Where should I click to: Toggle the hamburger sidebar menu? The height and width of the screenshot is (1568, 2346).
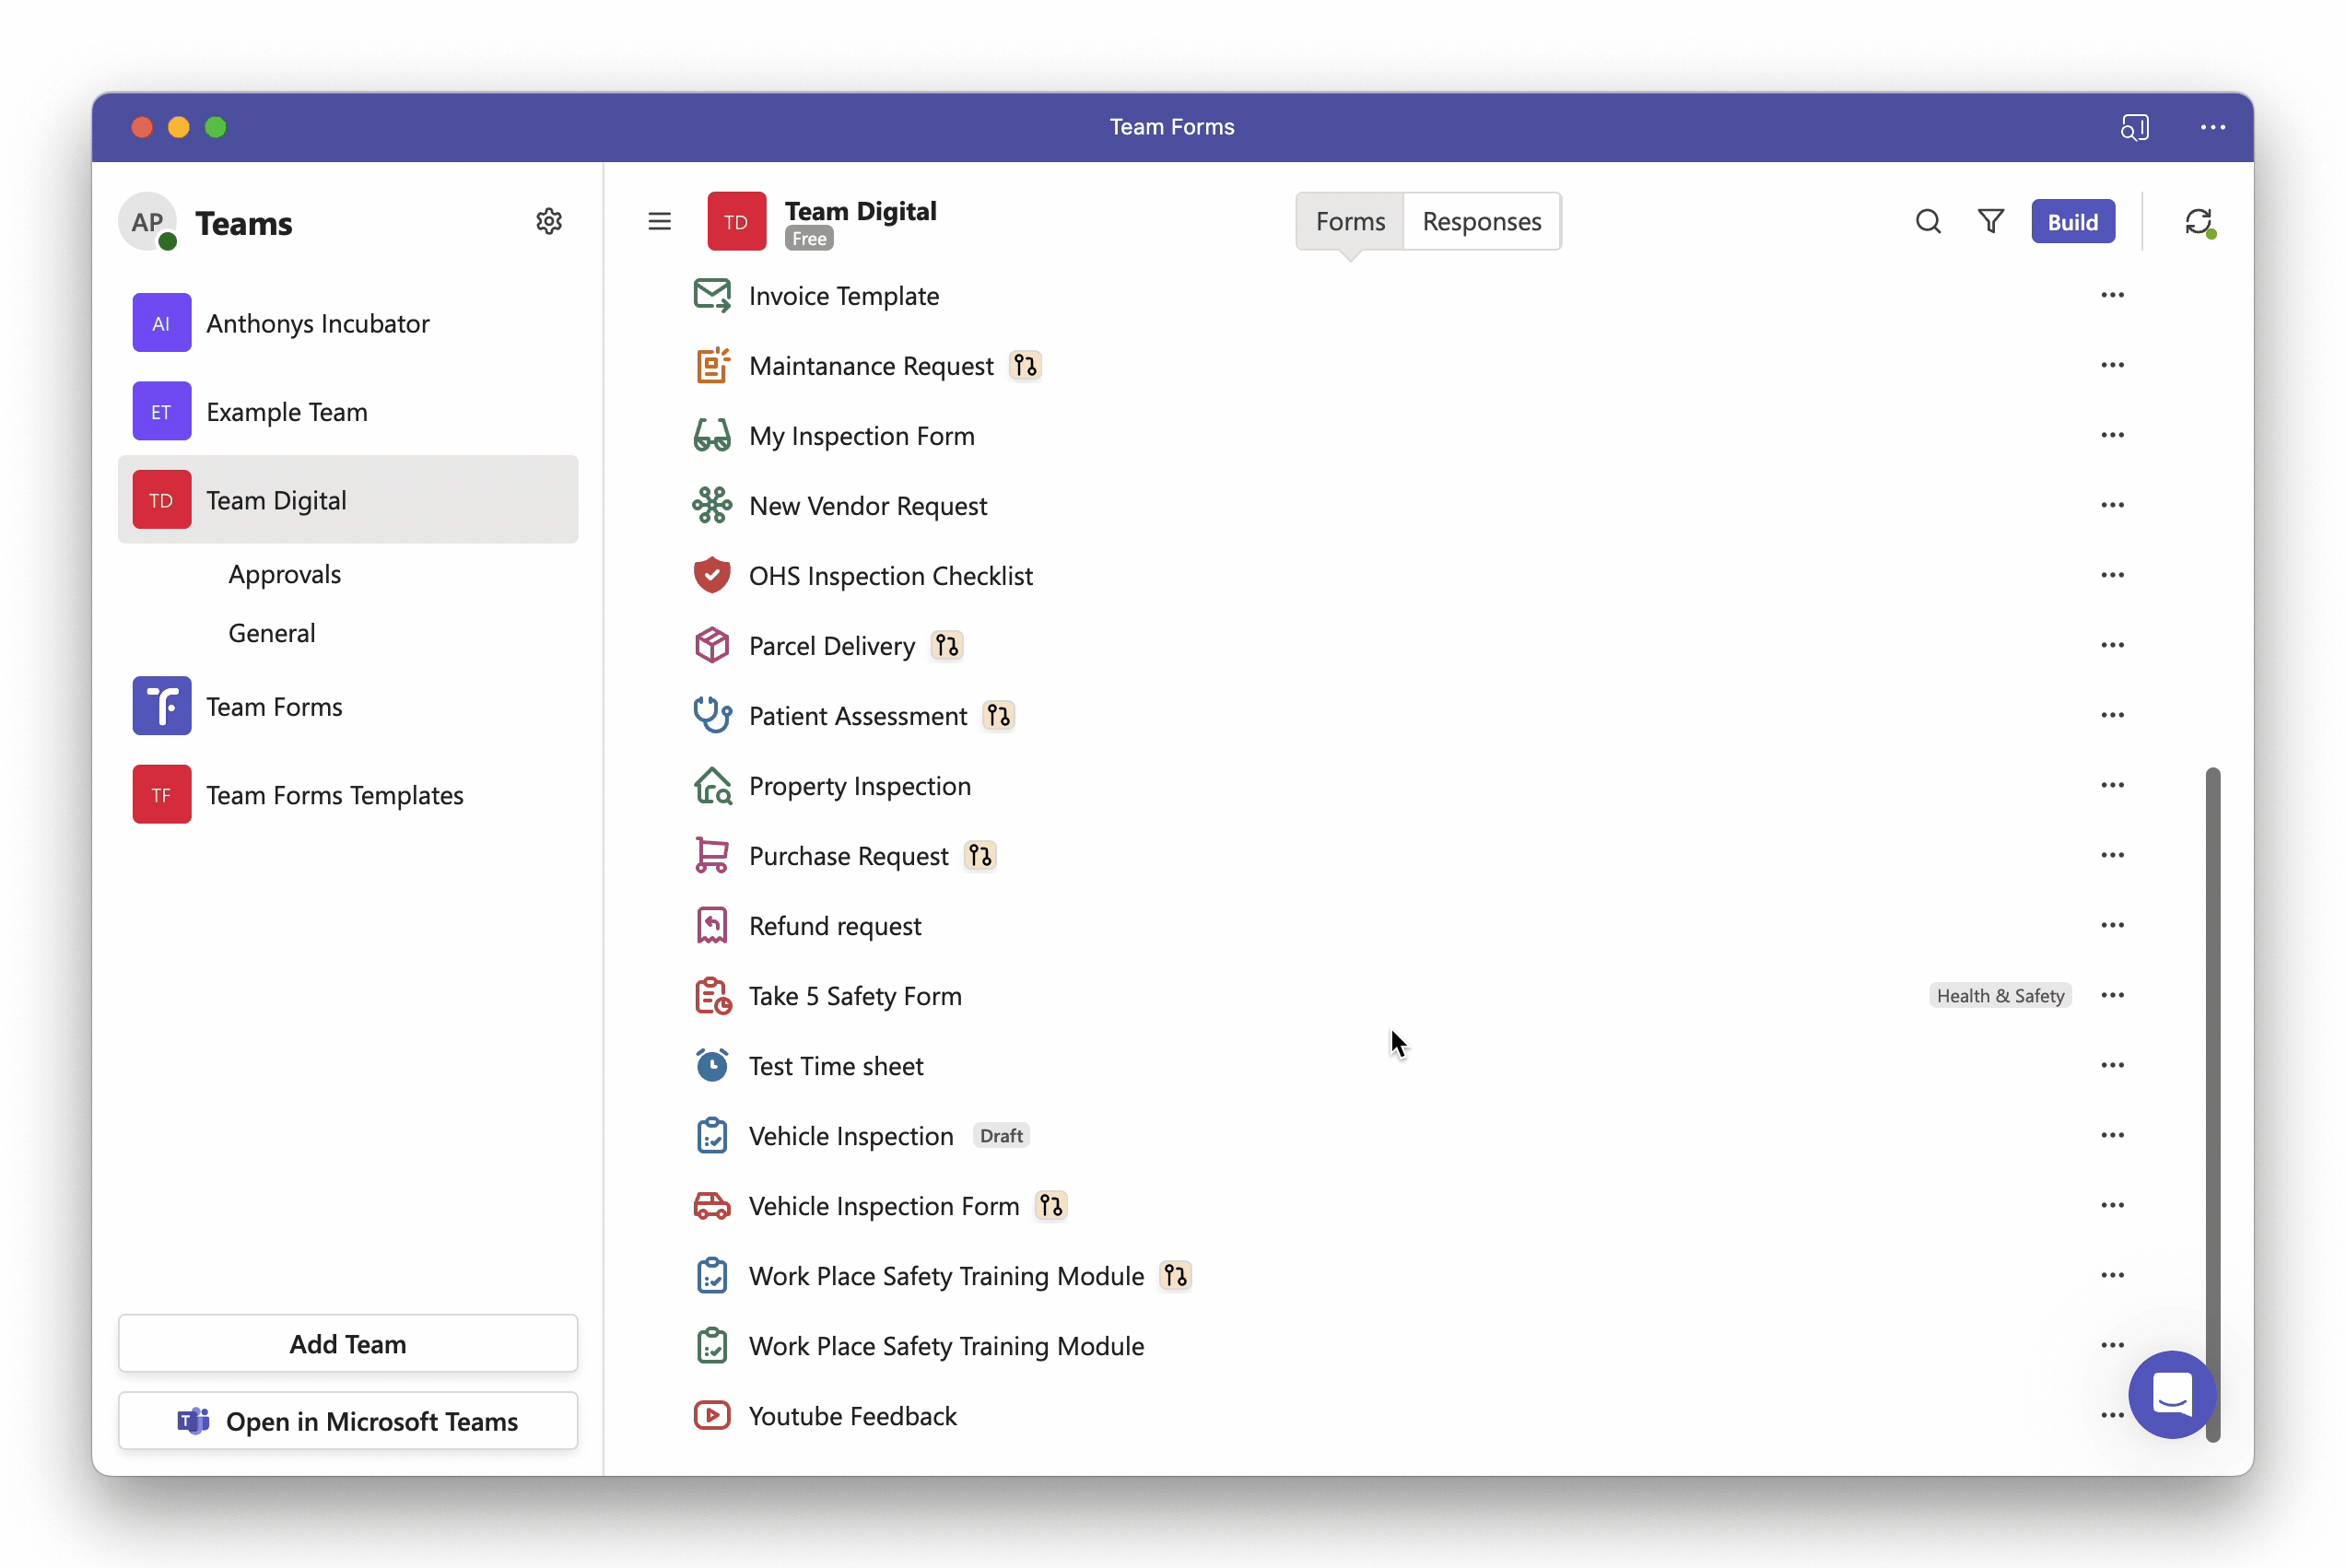tap(660, 221)
